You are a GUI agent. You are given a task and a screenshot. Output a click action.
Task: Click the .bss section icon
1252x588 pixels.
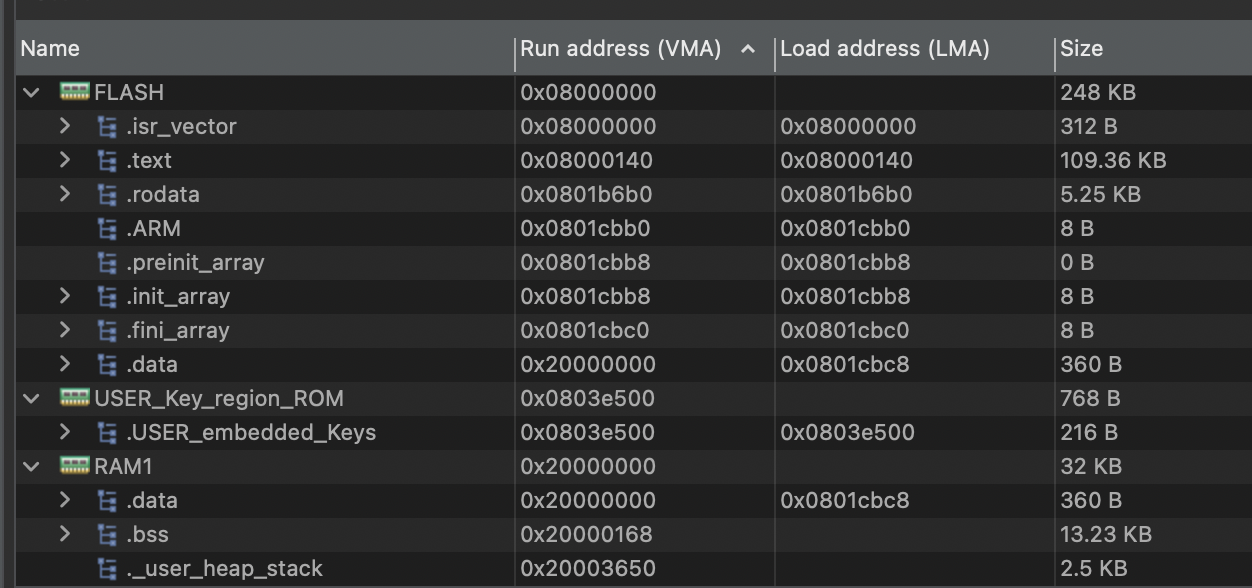pos(105,534)
